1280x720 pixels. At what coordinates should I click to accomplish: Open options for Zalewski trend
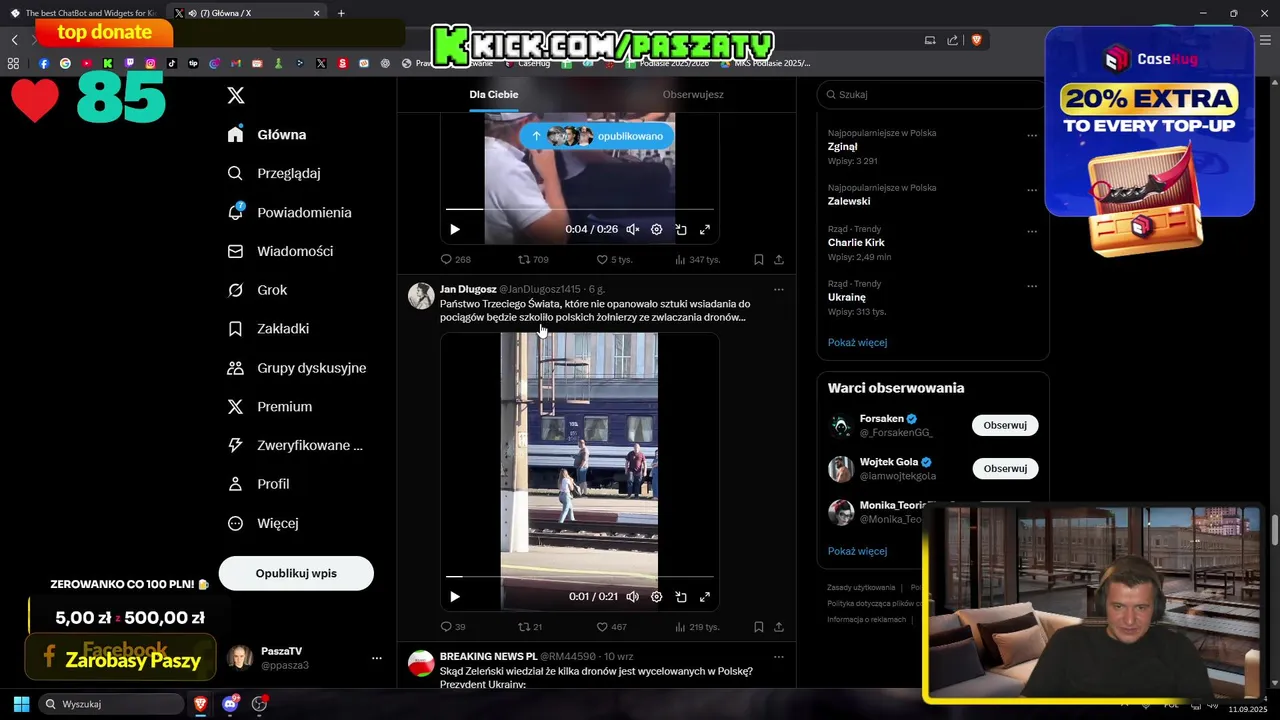click(1032, 190)
